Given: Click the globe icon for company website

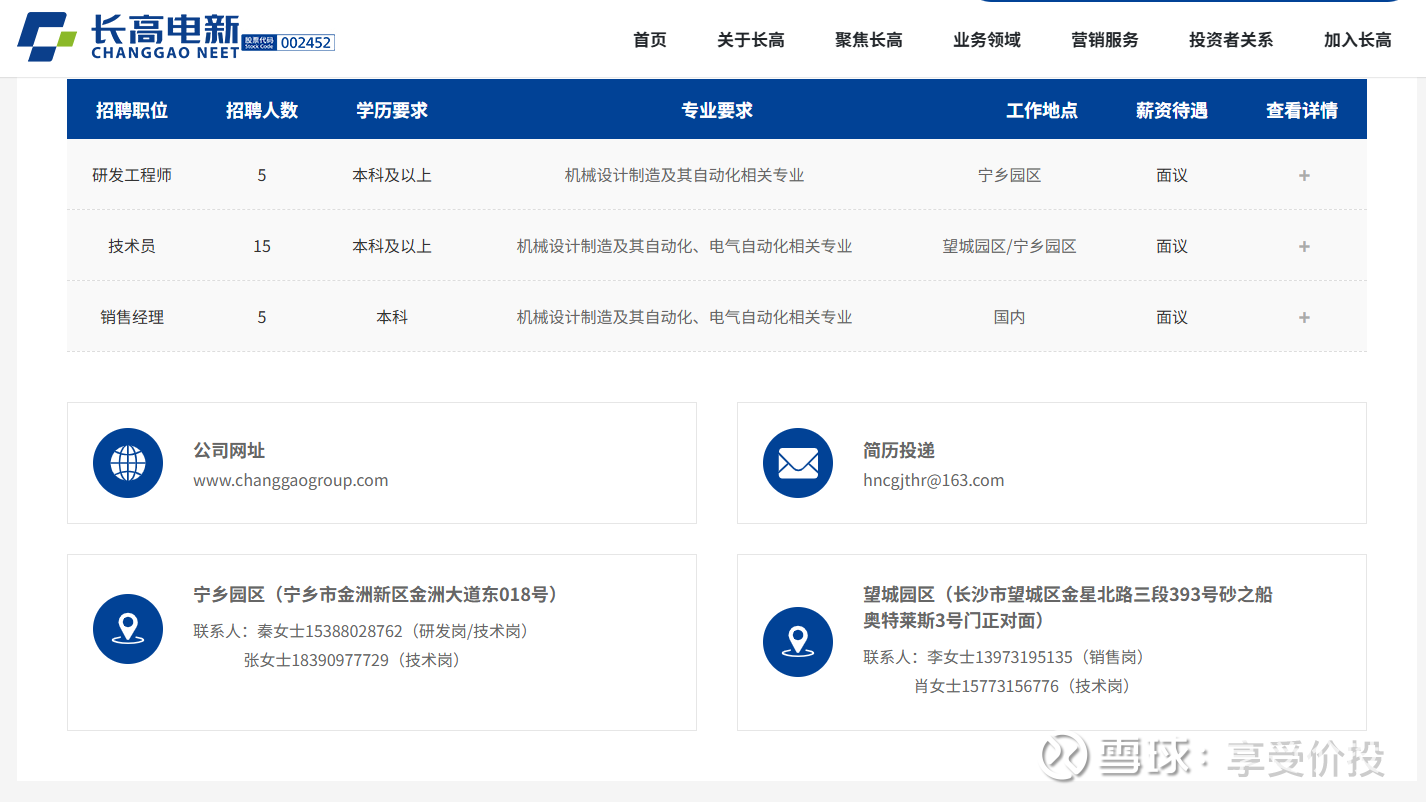Looking at the screenshot, I should pyautogui.click(x=128, y=463).
